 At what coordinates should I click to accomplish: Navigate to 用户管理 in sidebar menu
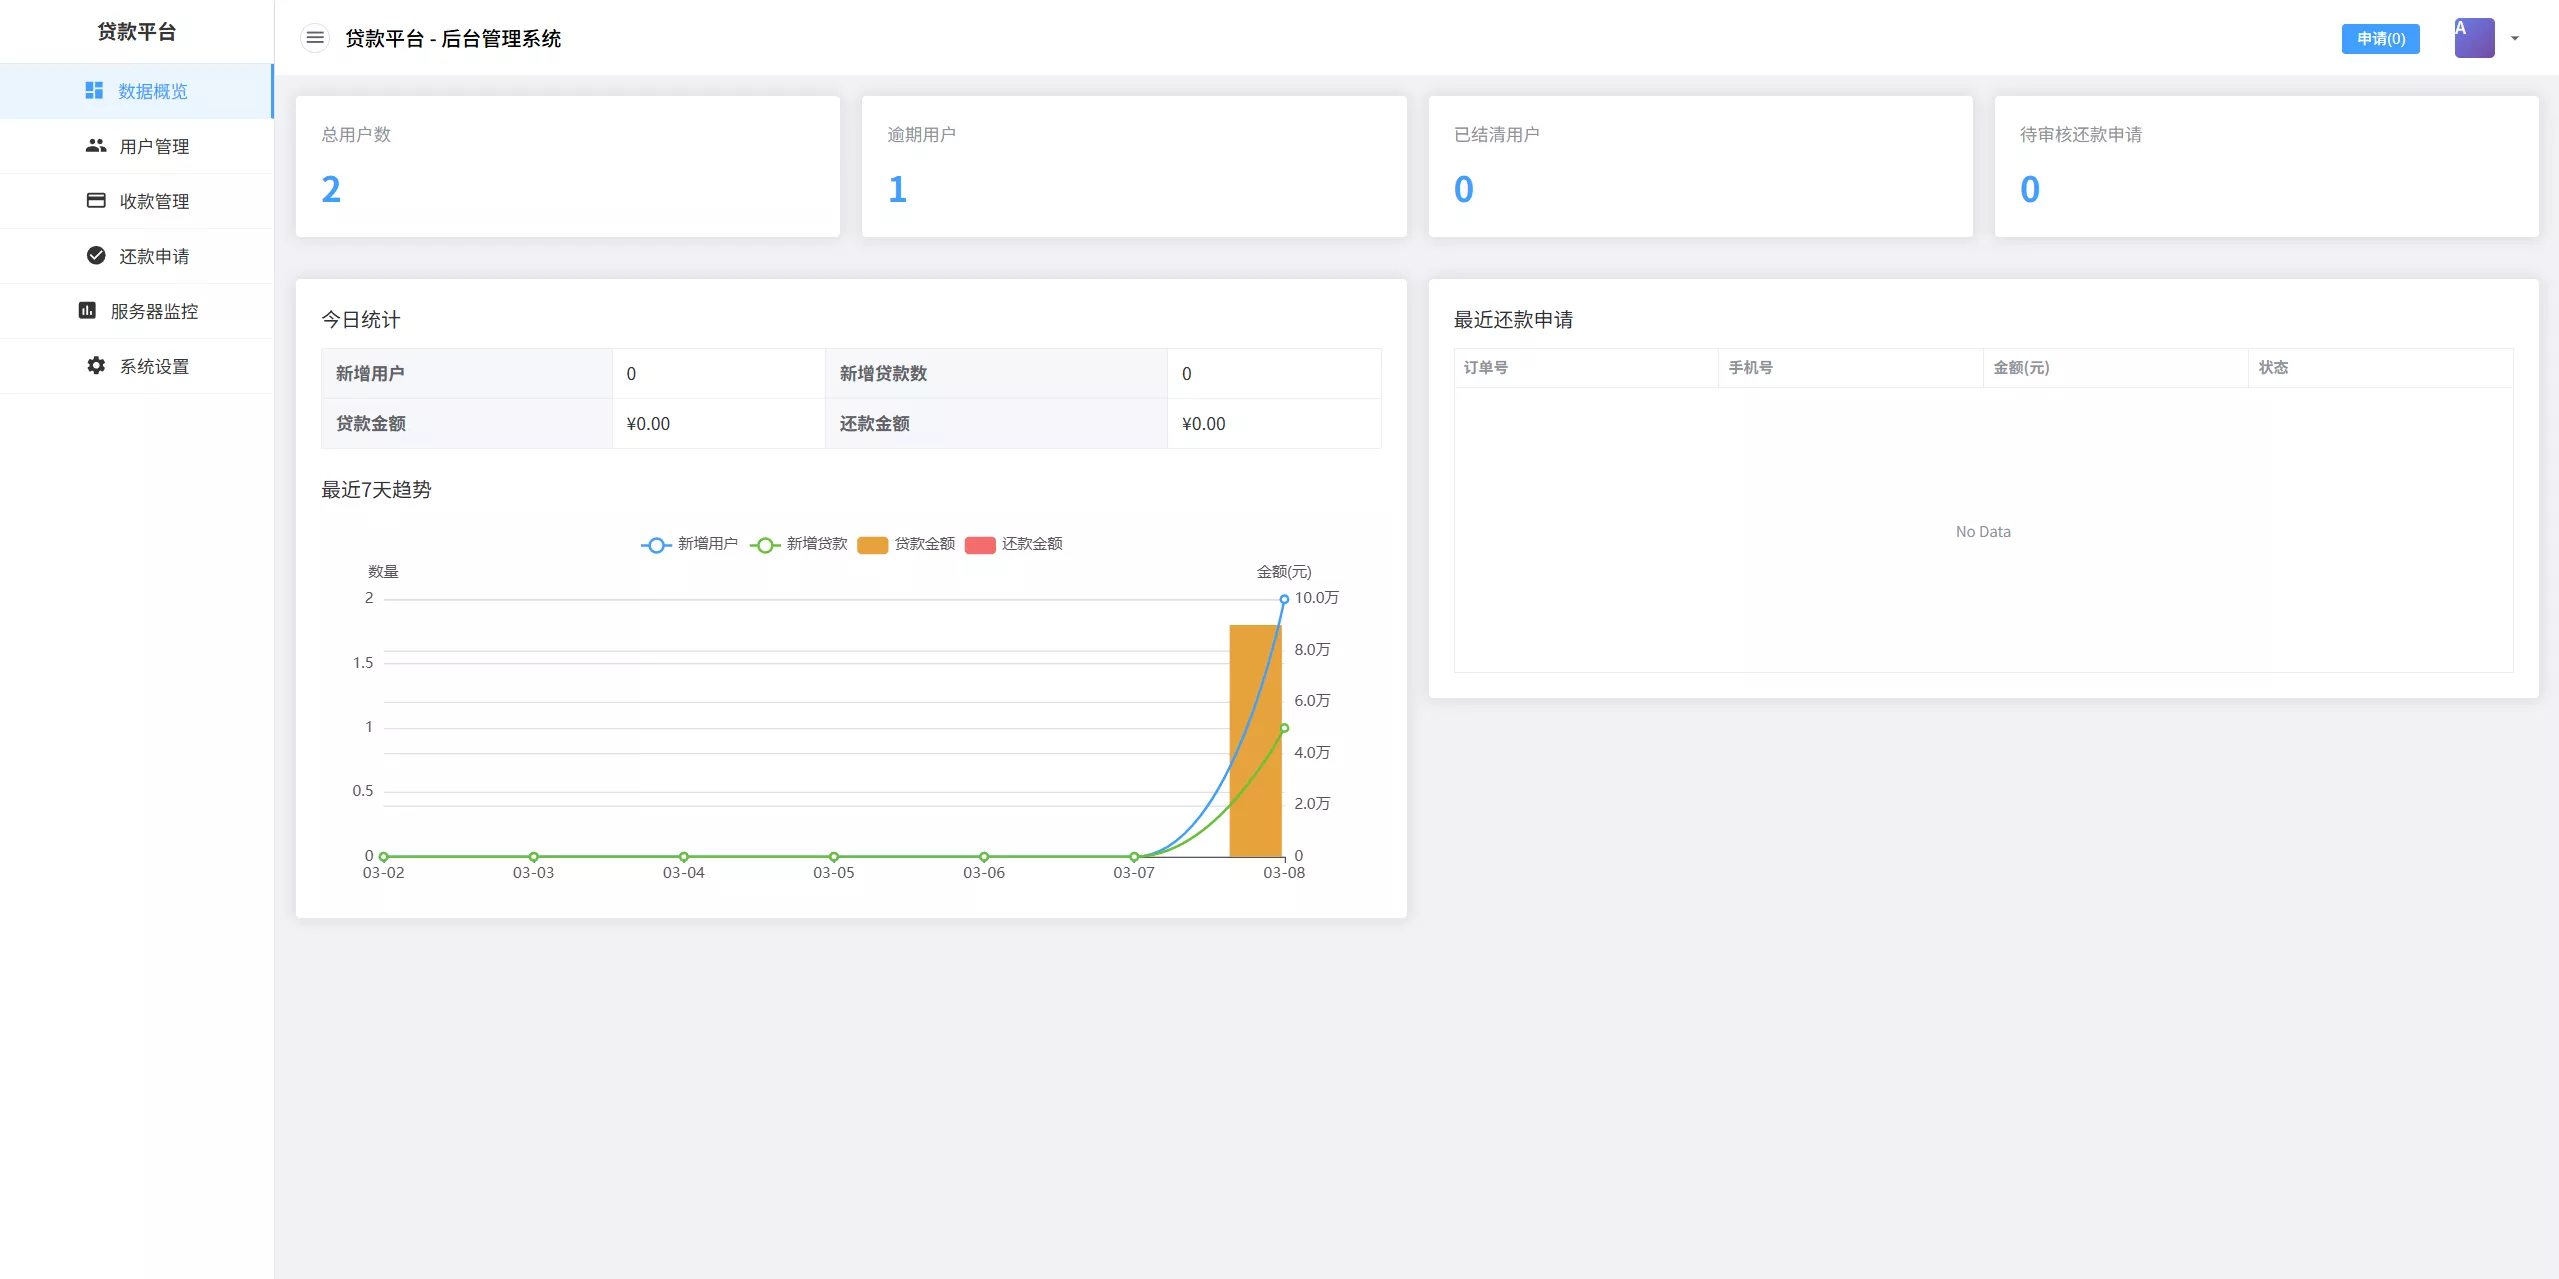153,145
